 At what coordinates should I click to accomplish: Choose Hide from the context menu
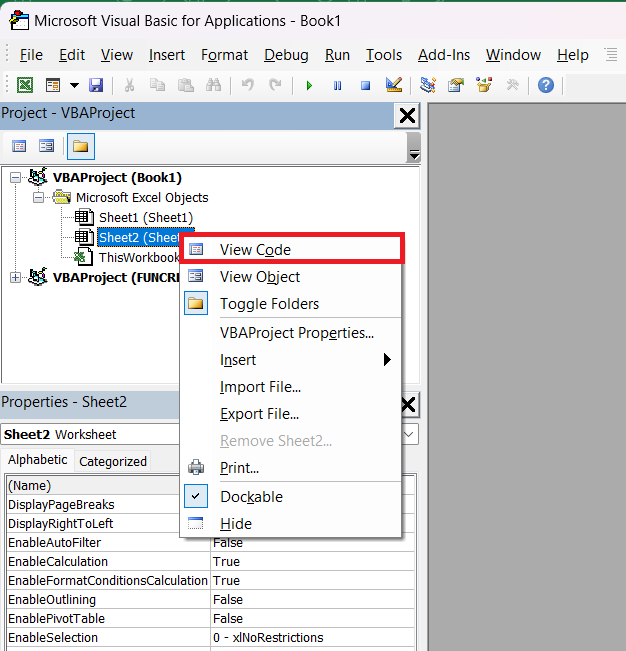click(292, 524)
